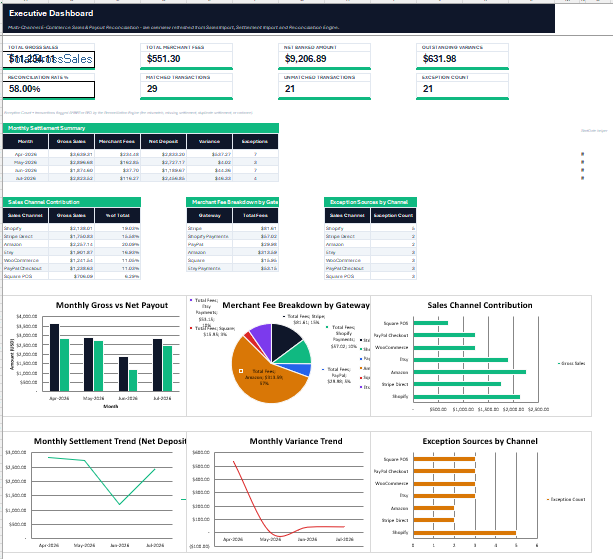Select the green Monthly Settlement Summary header
Viewport: 613px width, 559px height.
pyautogui.click(x=141, y=128)
